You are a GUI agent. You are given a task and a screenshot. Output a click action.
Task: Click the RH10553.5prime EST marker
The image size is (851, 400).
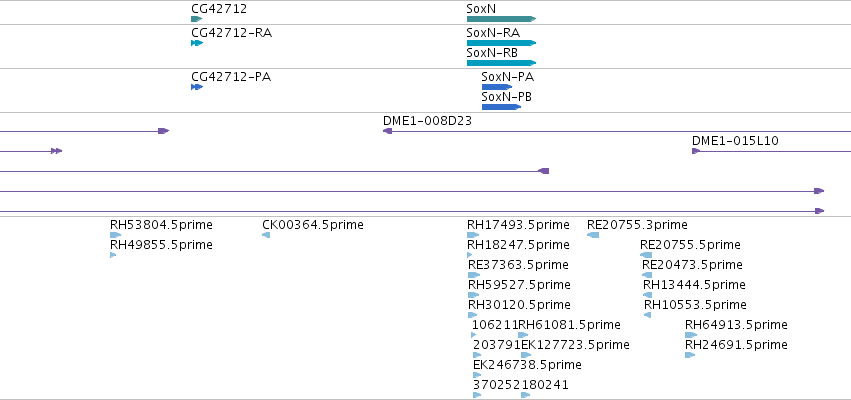(647, 315)
